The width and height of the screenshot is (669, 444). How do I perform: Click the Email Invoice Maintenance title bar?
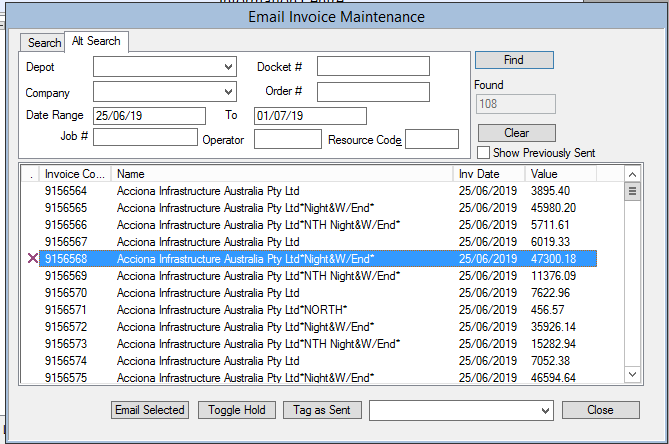(336, 17)
